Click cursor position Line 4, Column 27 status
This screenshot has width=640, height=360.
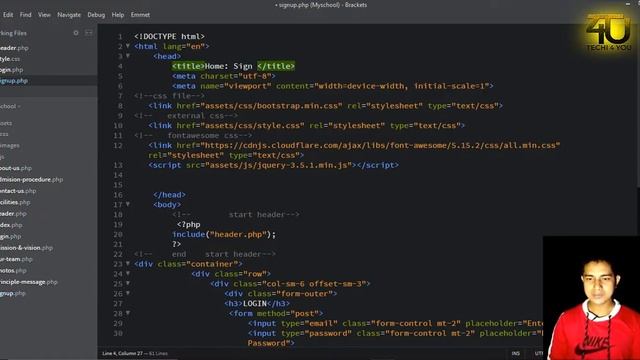(122, 353)
